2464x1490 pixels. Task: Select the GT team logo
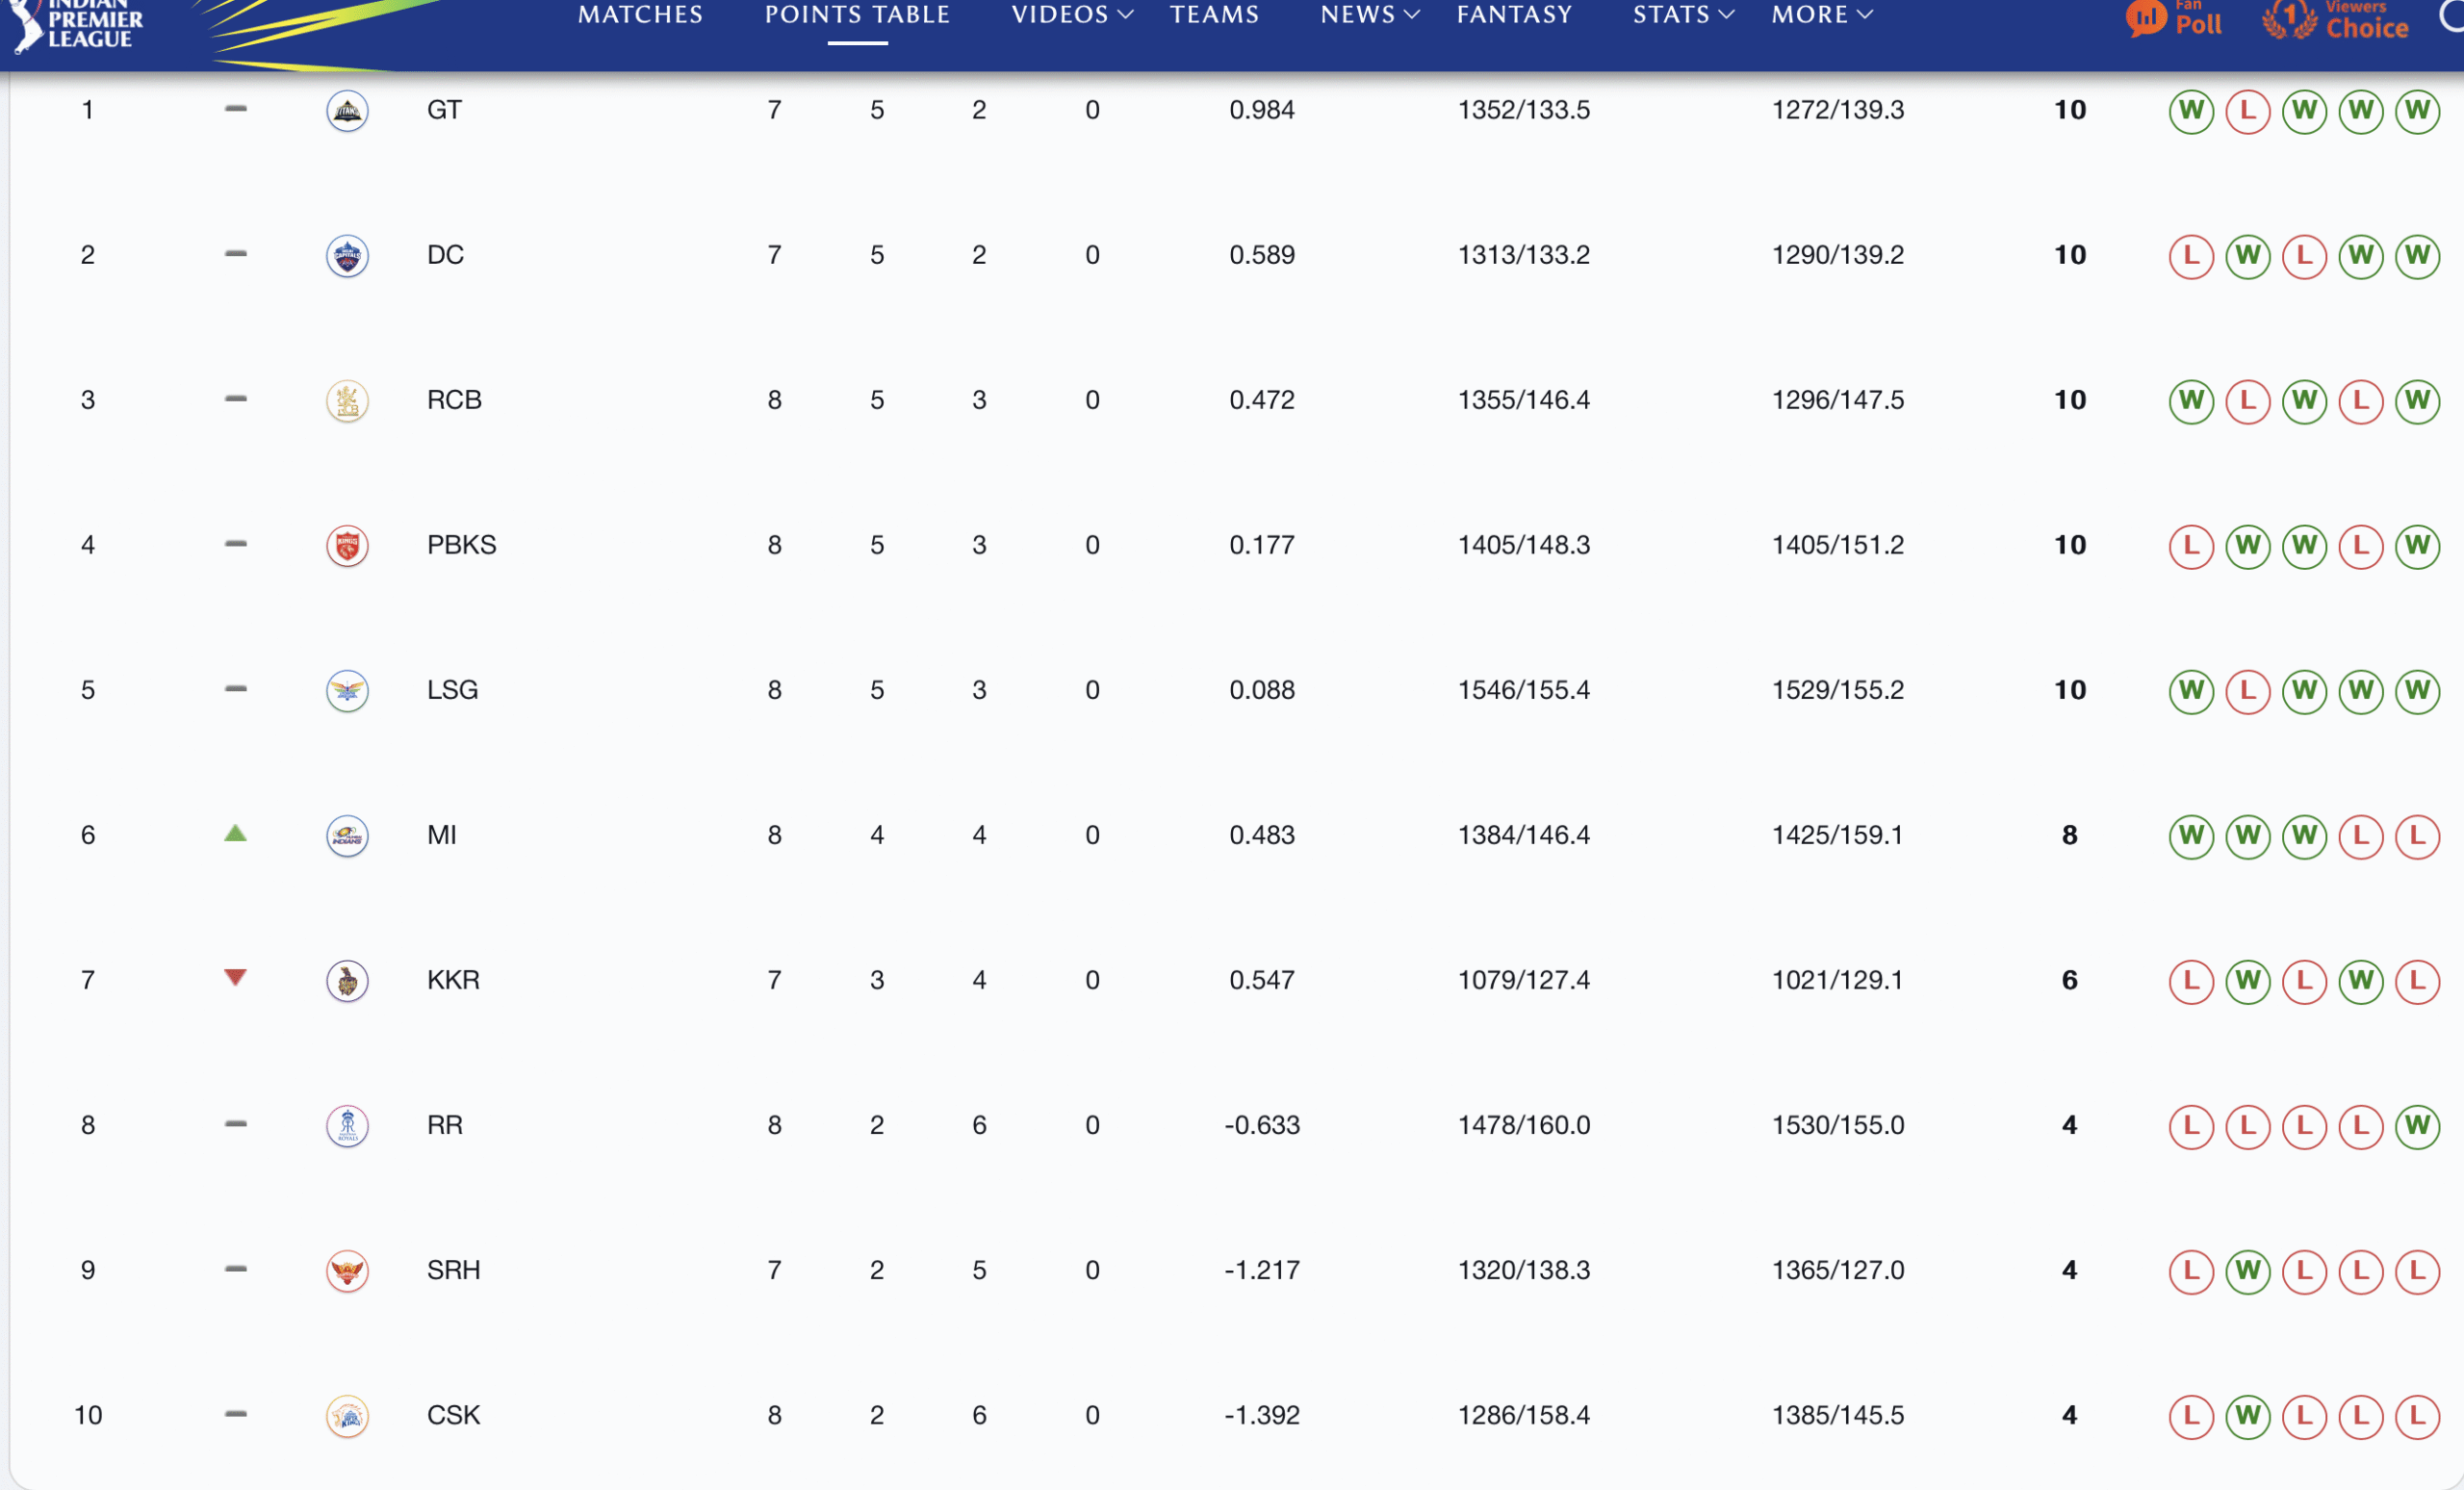pos(347,110)
